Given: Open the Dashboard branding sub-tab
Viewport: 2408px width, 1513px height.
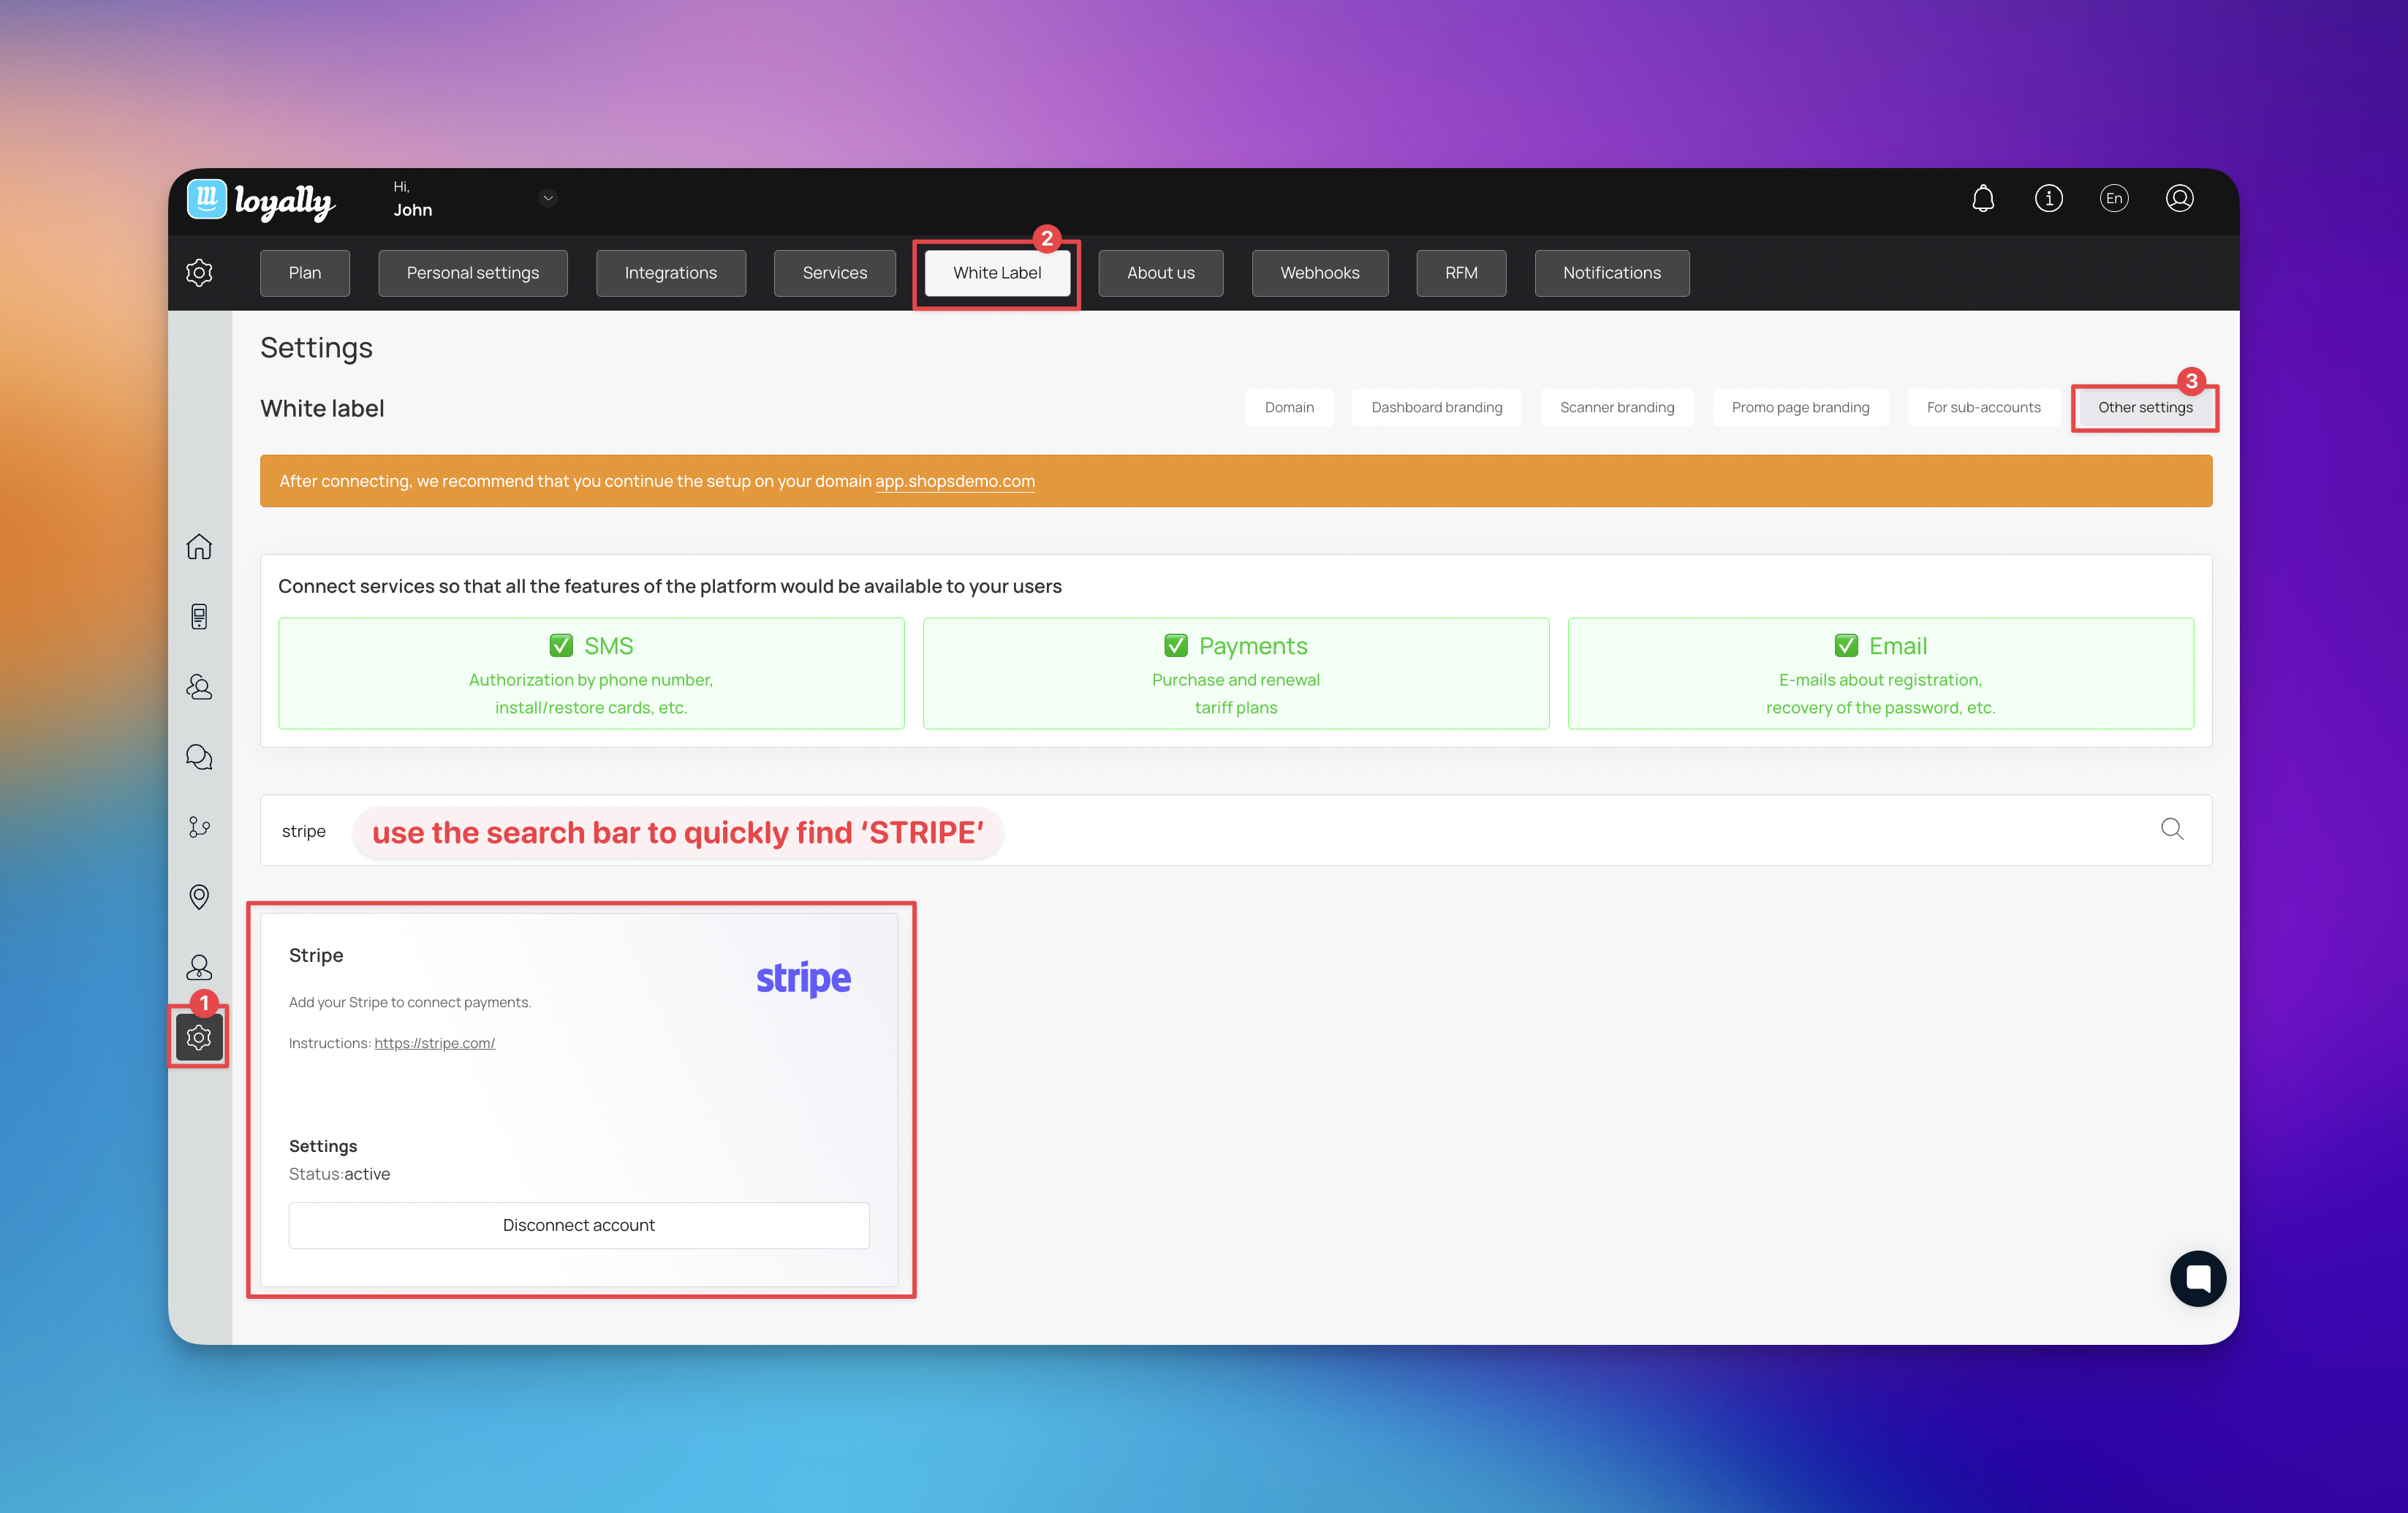Looking at the screenshot, I should pos(1436,407).
